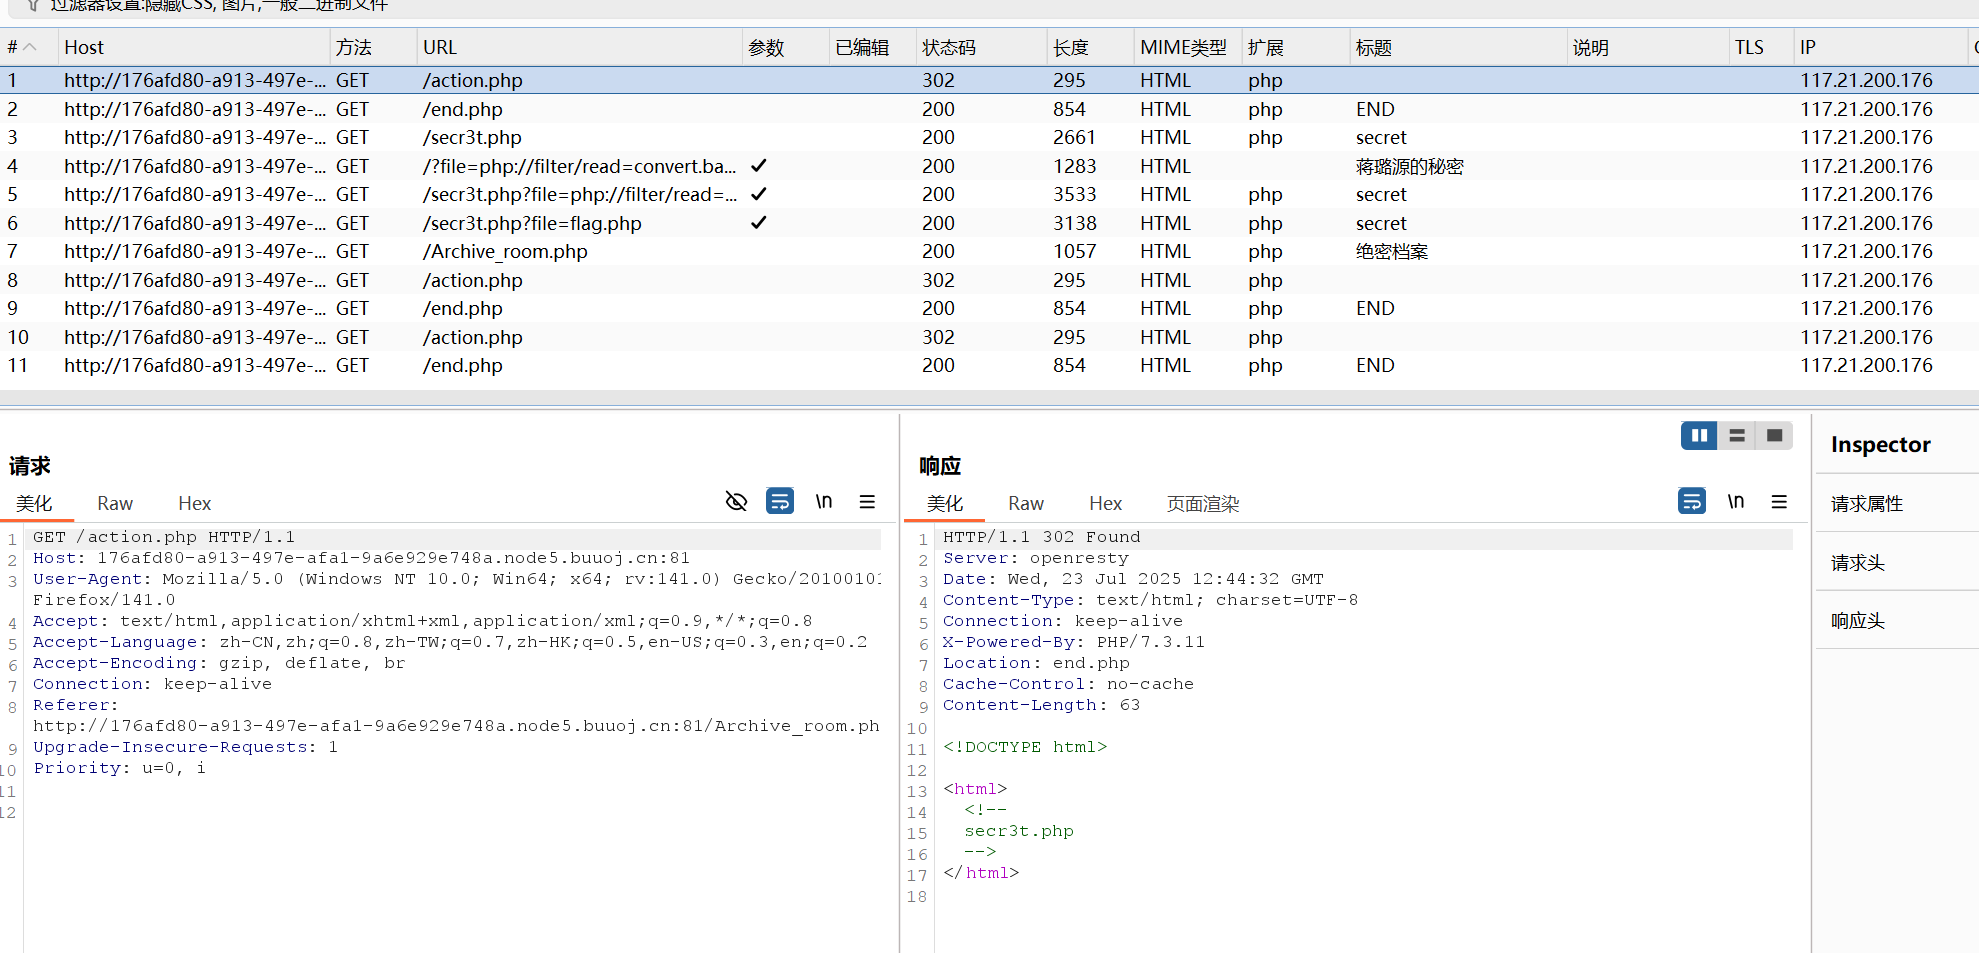This screenshot has width=1979, height=953.
Task: Sort by the 标题 column header
Action: click(1458, 47)
